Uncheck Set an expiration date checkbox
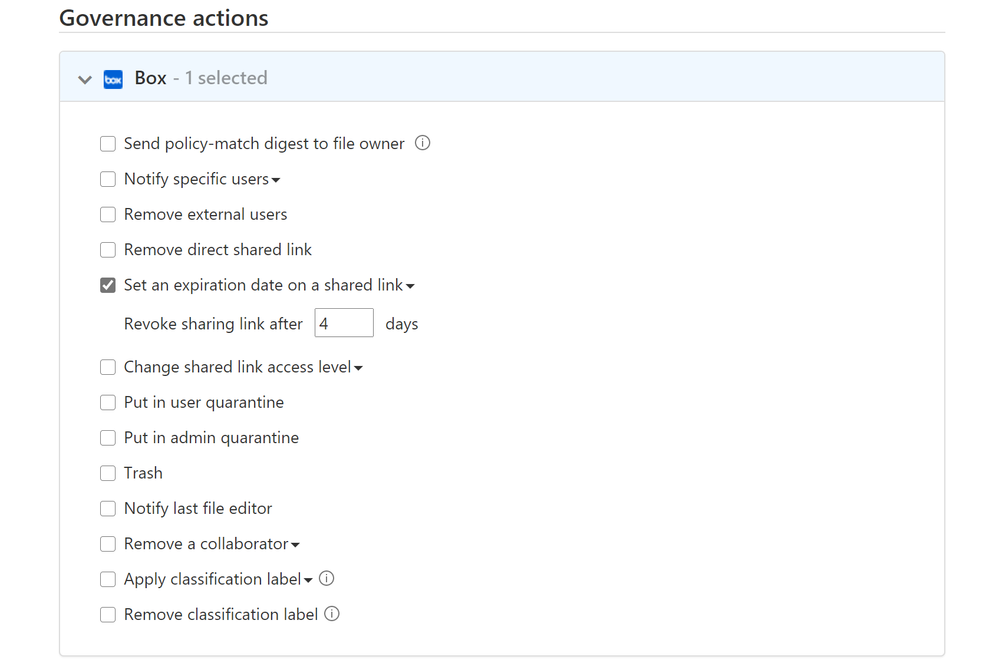The image size is (999, 660). click(x=108, y=285)
